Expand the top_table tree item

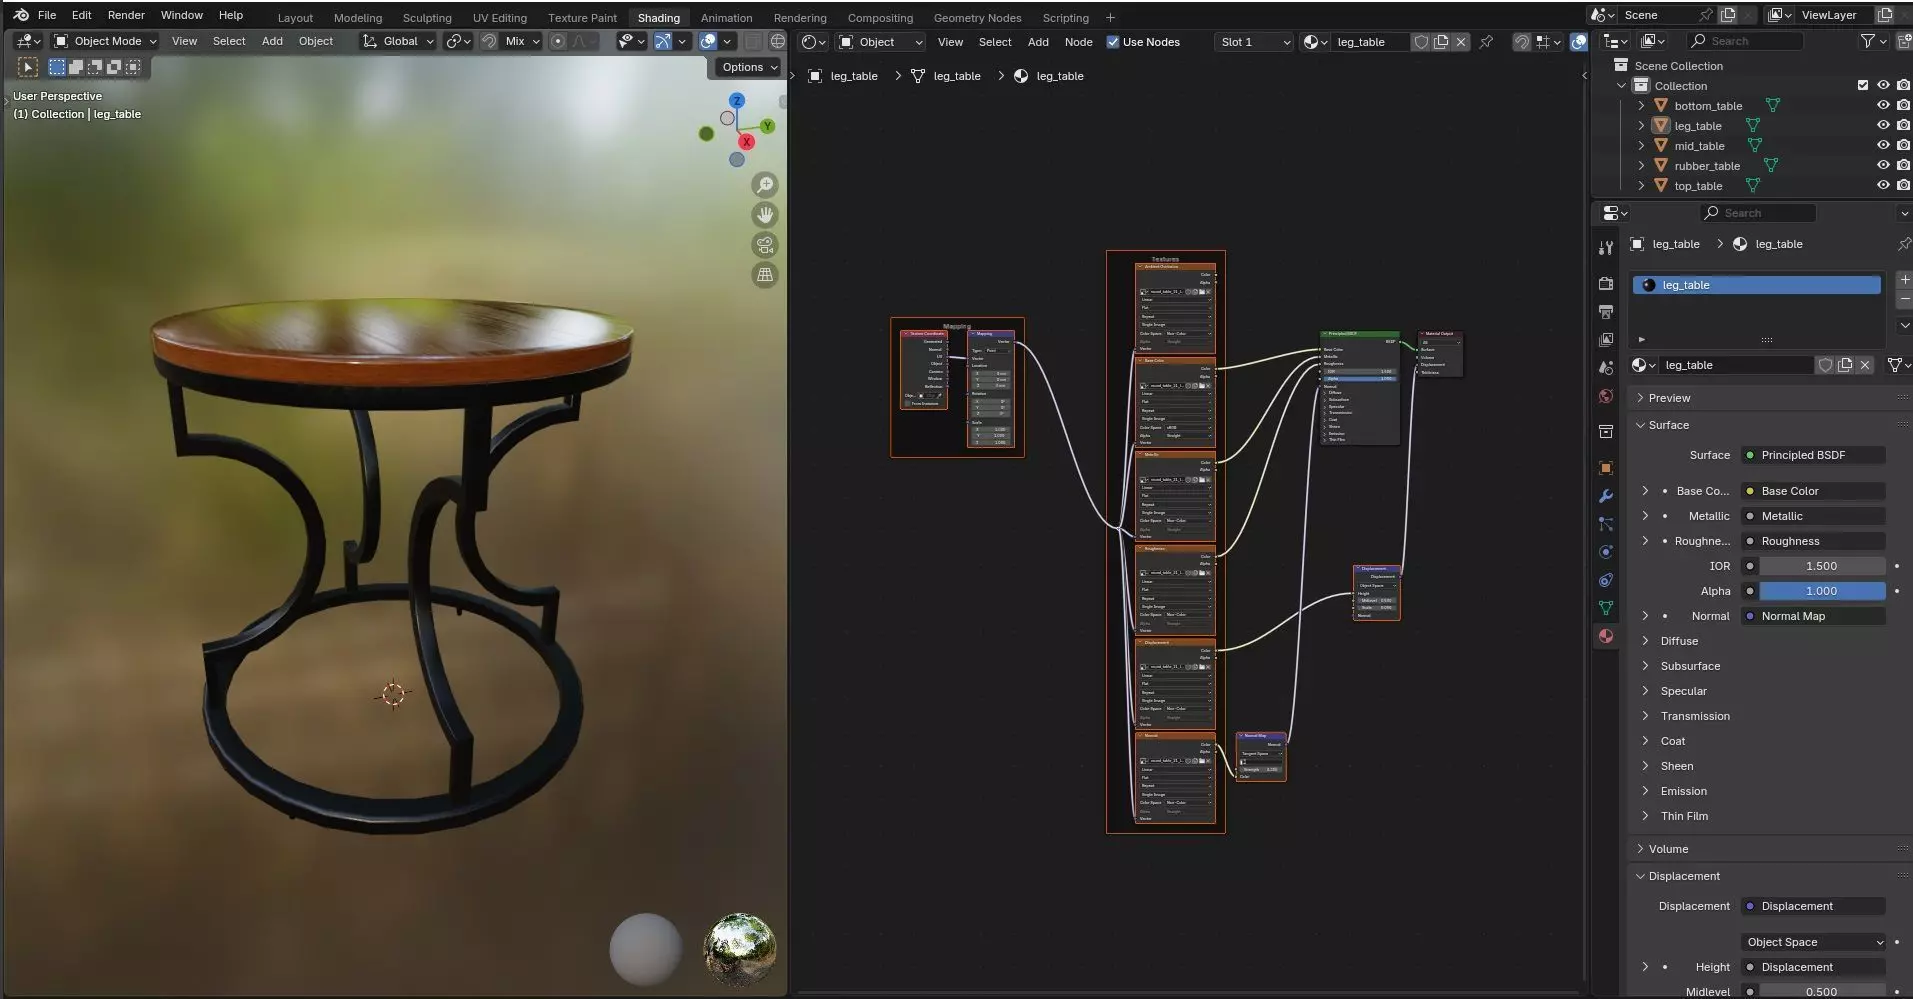point(1641,185)
